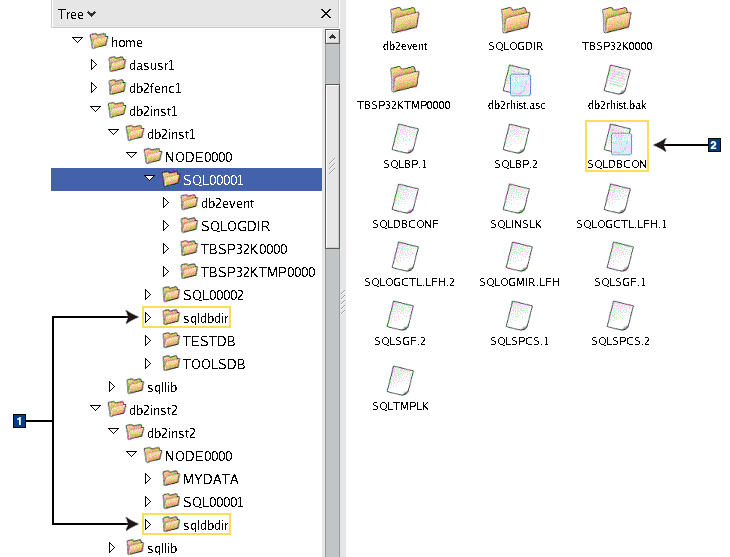The height and width of the screenshot is (557, 730).
Task: Select the SQLSPCS.1 file icon
Action: coord(519,316)
